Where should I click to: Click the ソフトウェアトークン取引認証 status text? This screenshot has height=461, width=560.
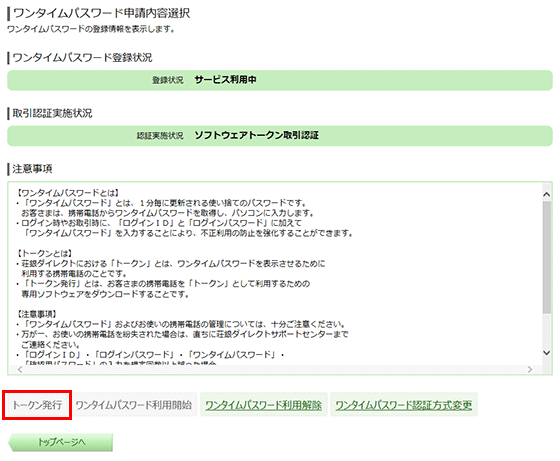pyautogui.click(x=256, y=135)
